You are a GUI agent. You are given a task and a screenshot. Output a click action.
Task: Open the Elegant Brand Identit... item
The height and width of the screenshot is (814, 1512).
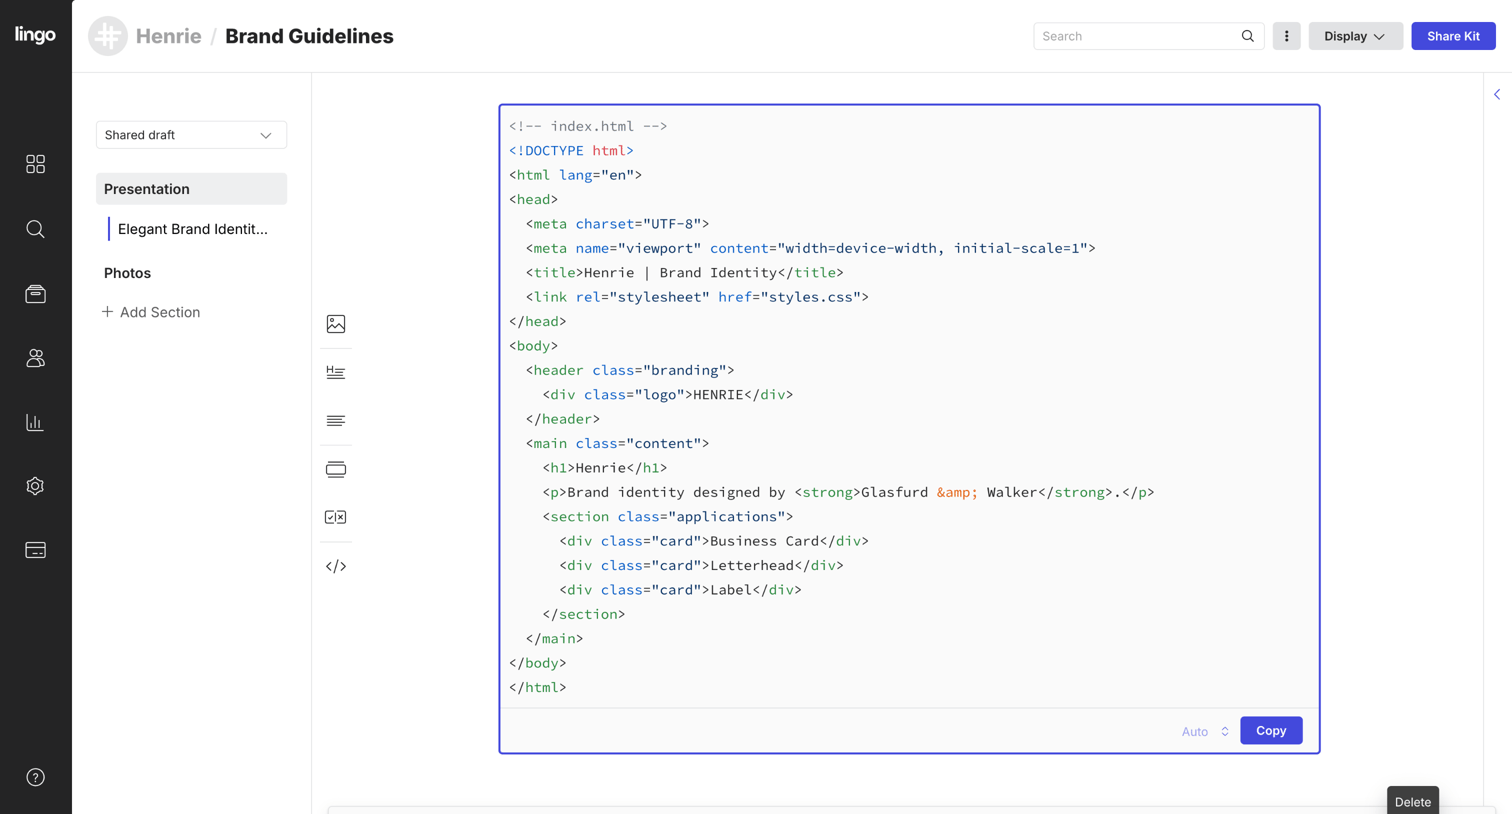193,229
